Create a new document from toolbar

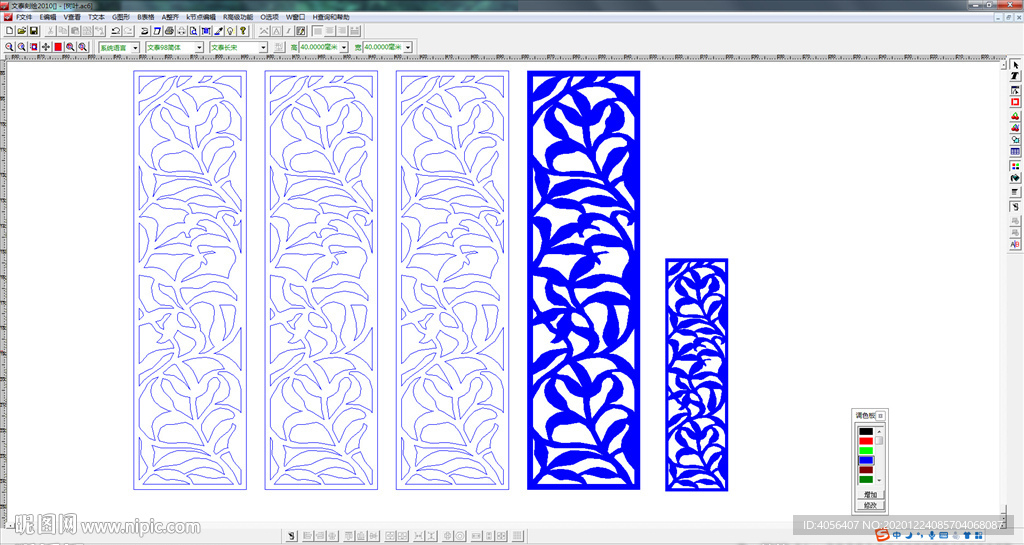(x=10, y=31)
